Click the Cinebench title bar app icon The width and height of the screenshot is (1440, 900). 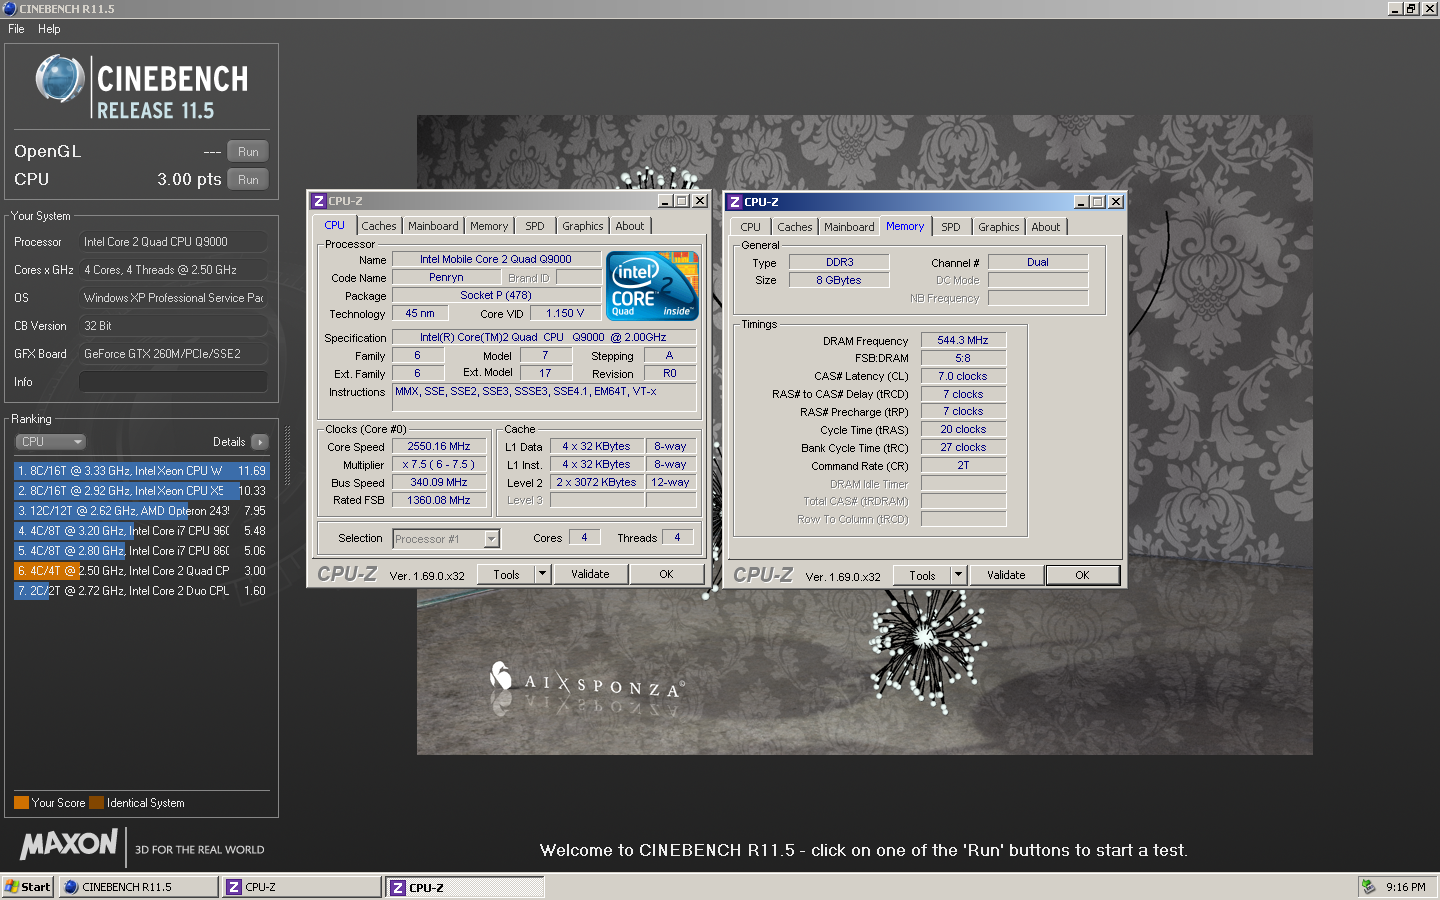click(10, 9)
